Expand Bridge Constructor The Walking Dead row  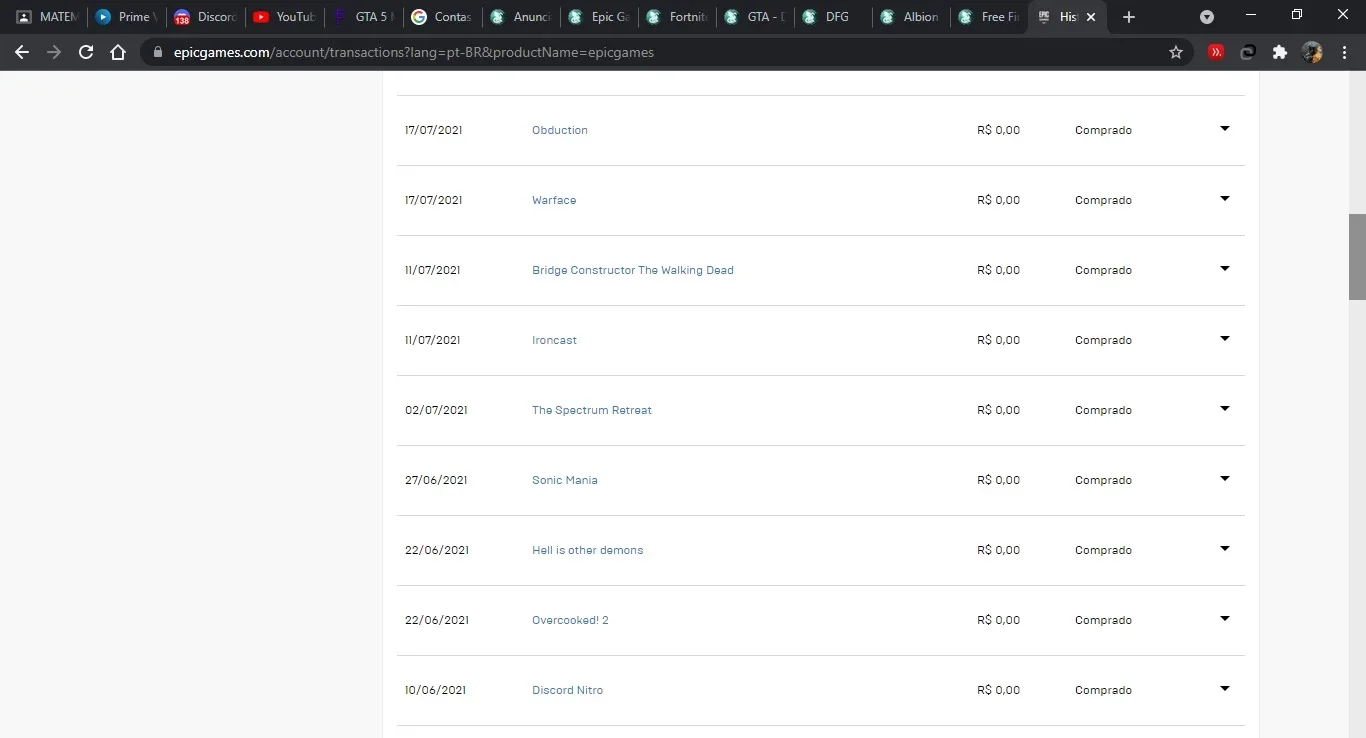1224,269
